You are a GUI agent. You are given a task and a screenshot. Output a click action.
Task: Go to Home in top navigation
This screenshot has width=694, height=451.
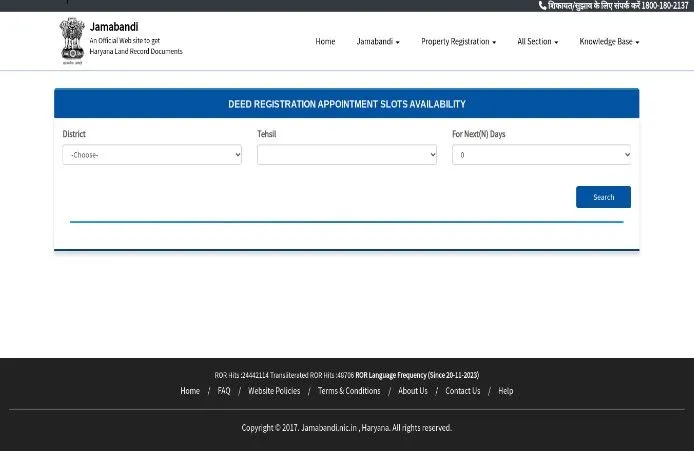325,42
